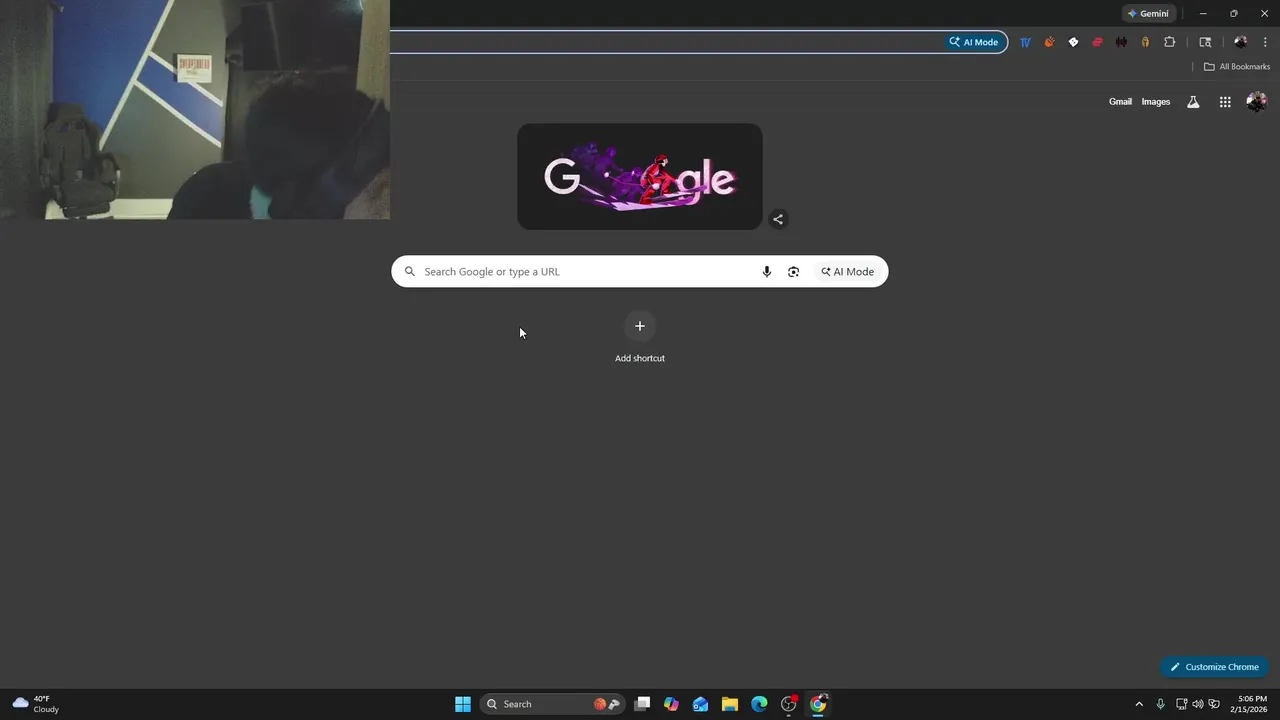Open Google account avatar on page
1280x720 pixels.
click(x=1257, y=102)
